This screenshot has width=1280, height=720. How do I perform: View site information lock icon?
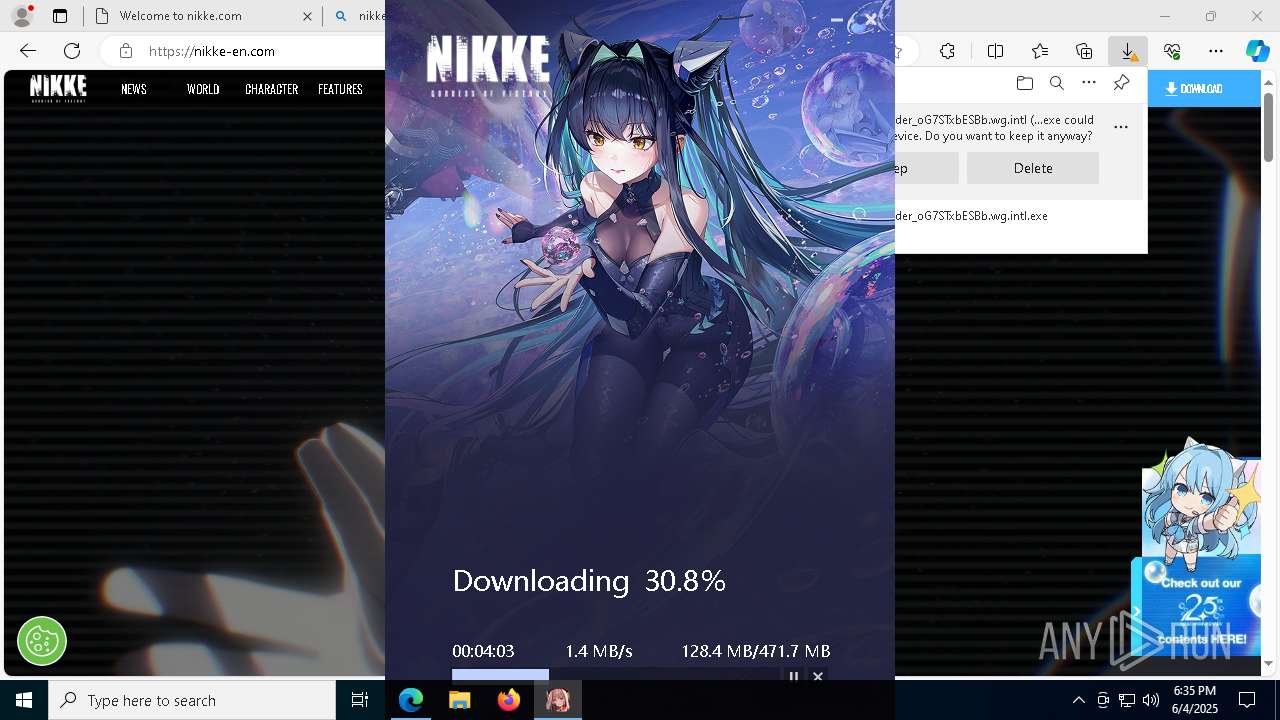[x=125, y=51]
